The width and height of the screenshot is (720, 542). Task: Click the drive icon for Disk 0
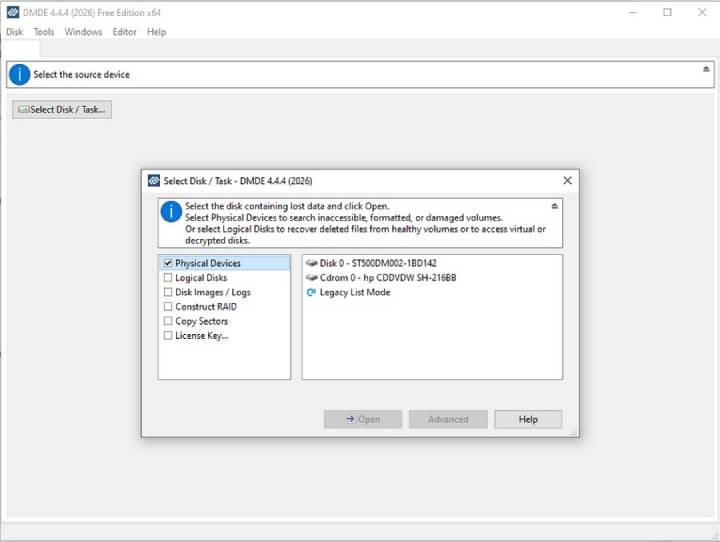point(312,263)
